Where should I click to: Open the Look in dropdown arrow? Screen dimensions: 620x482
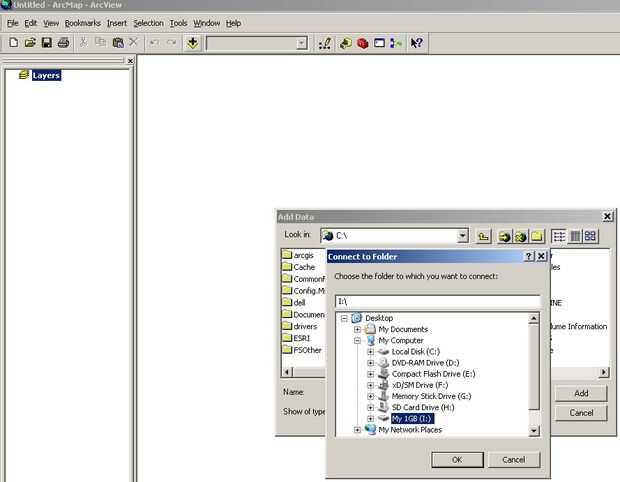462,236
